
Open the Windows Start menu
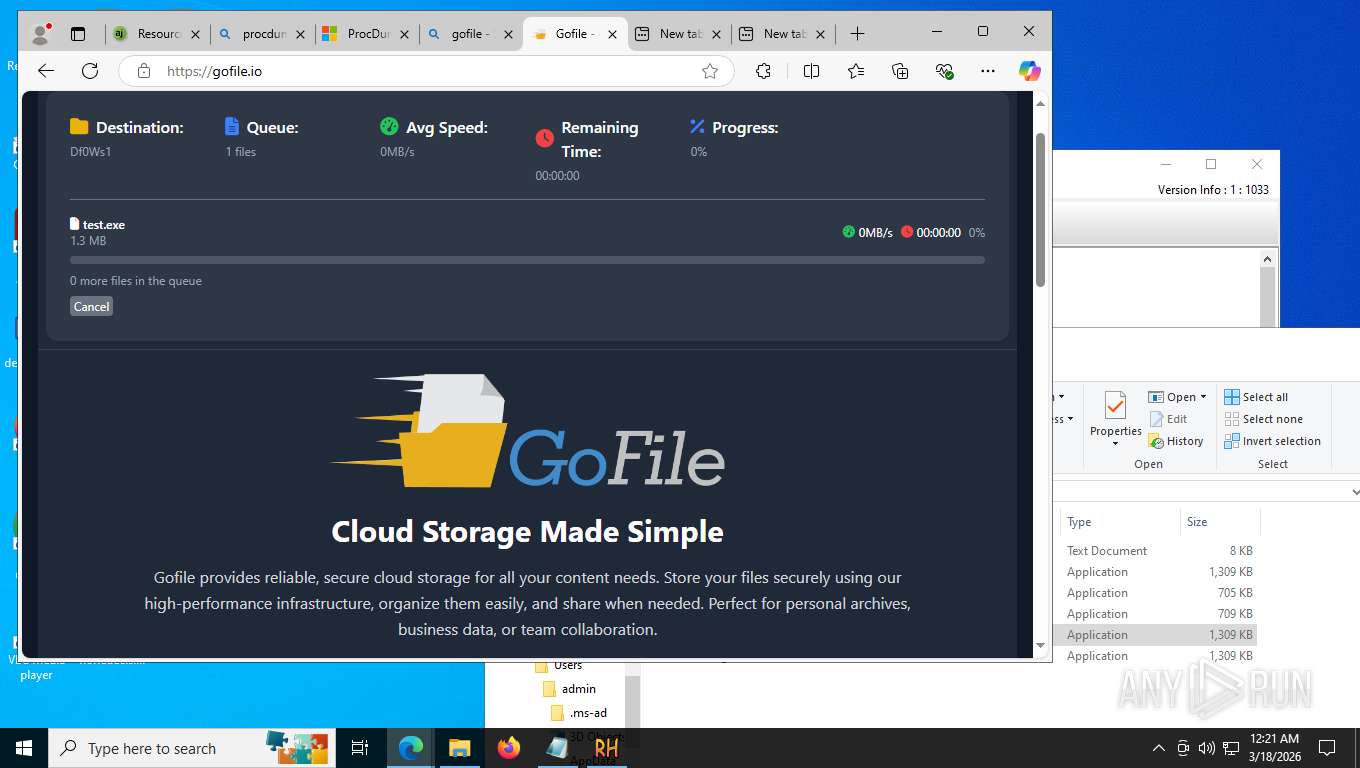coord(24,748)
